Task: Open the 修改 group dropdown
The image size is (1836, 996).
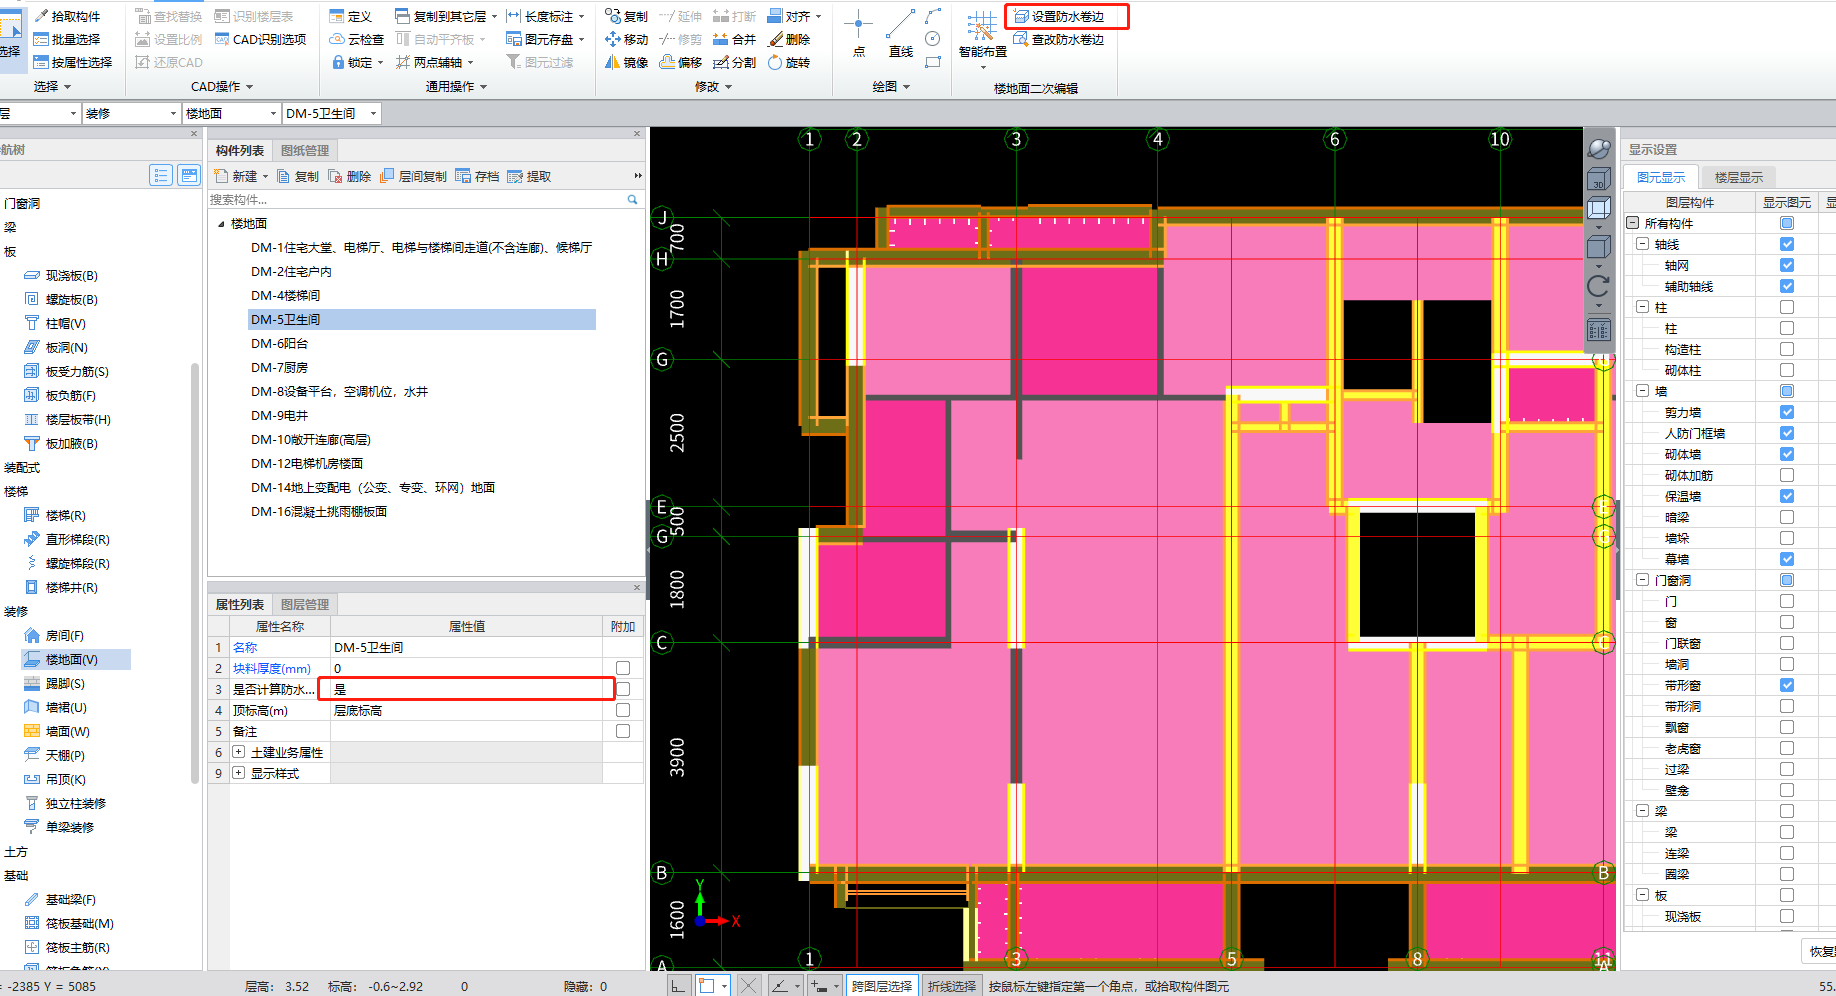Action: [713, 87]
